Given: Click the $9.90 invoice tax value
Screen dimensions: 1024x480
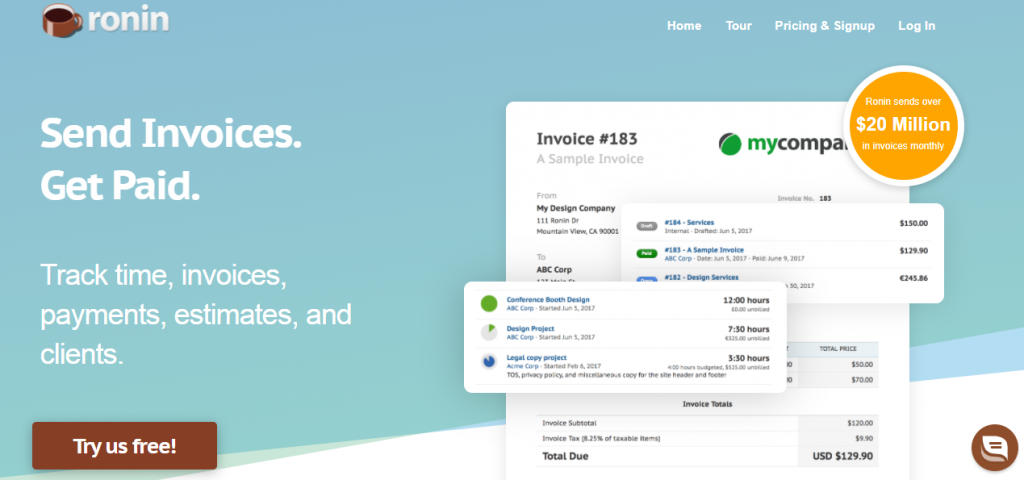Looking at the screenshot, I should (x=863, y=438).
